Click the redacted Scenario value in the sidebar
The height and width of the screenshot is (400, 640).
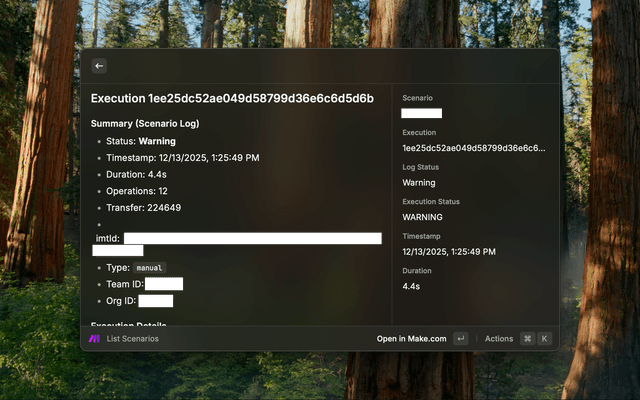pyautogui.click(x=421, y=114)
